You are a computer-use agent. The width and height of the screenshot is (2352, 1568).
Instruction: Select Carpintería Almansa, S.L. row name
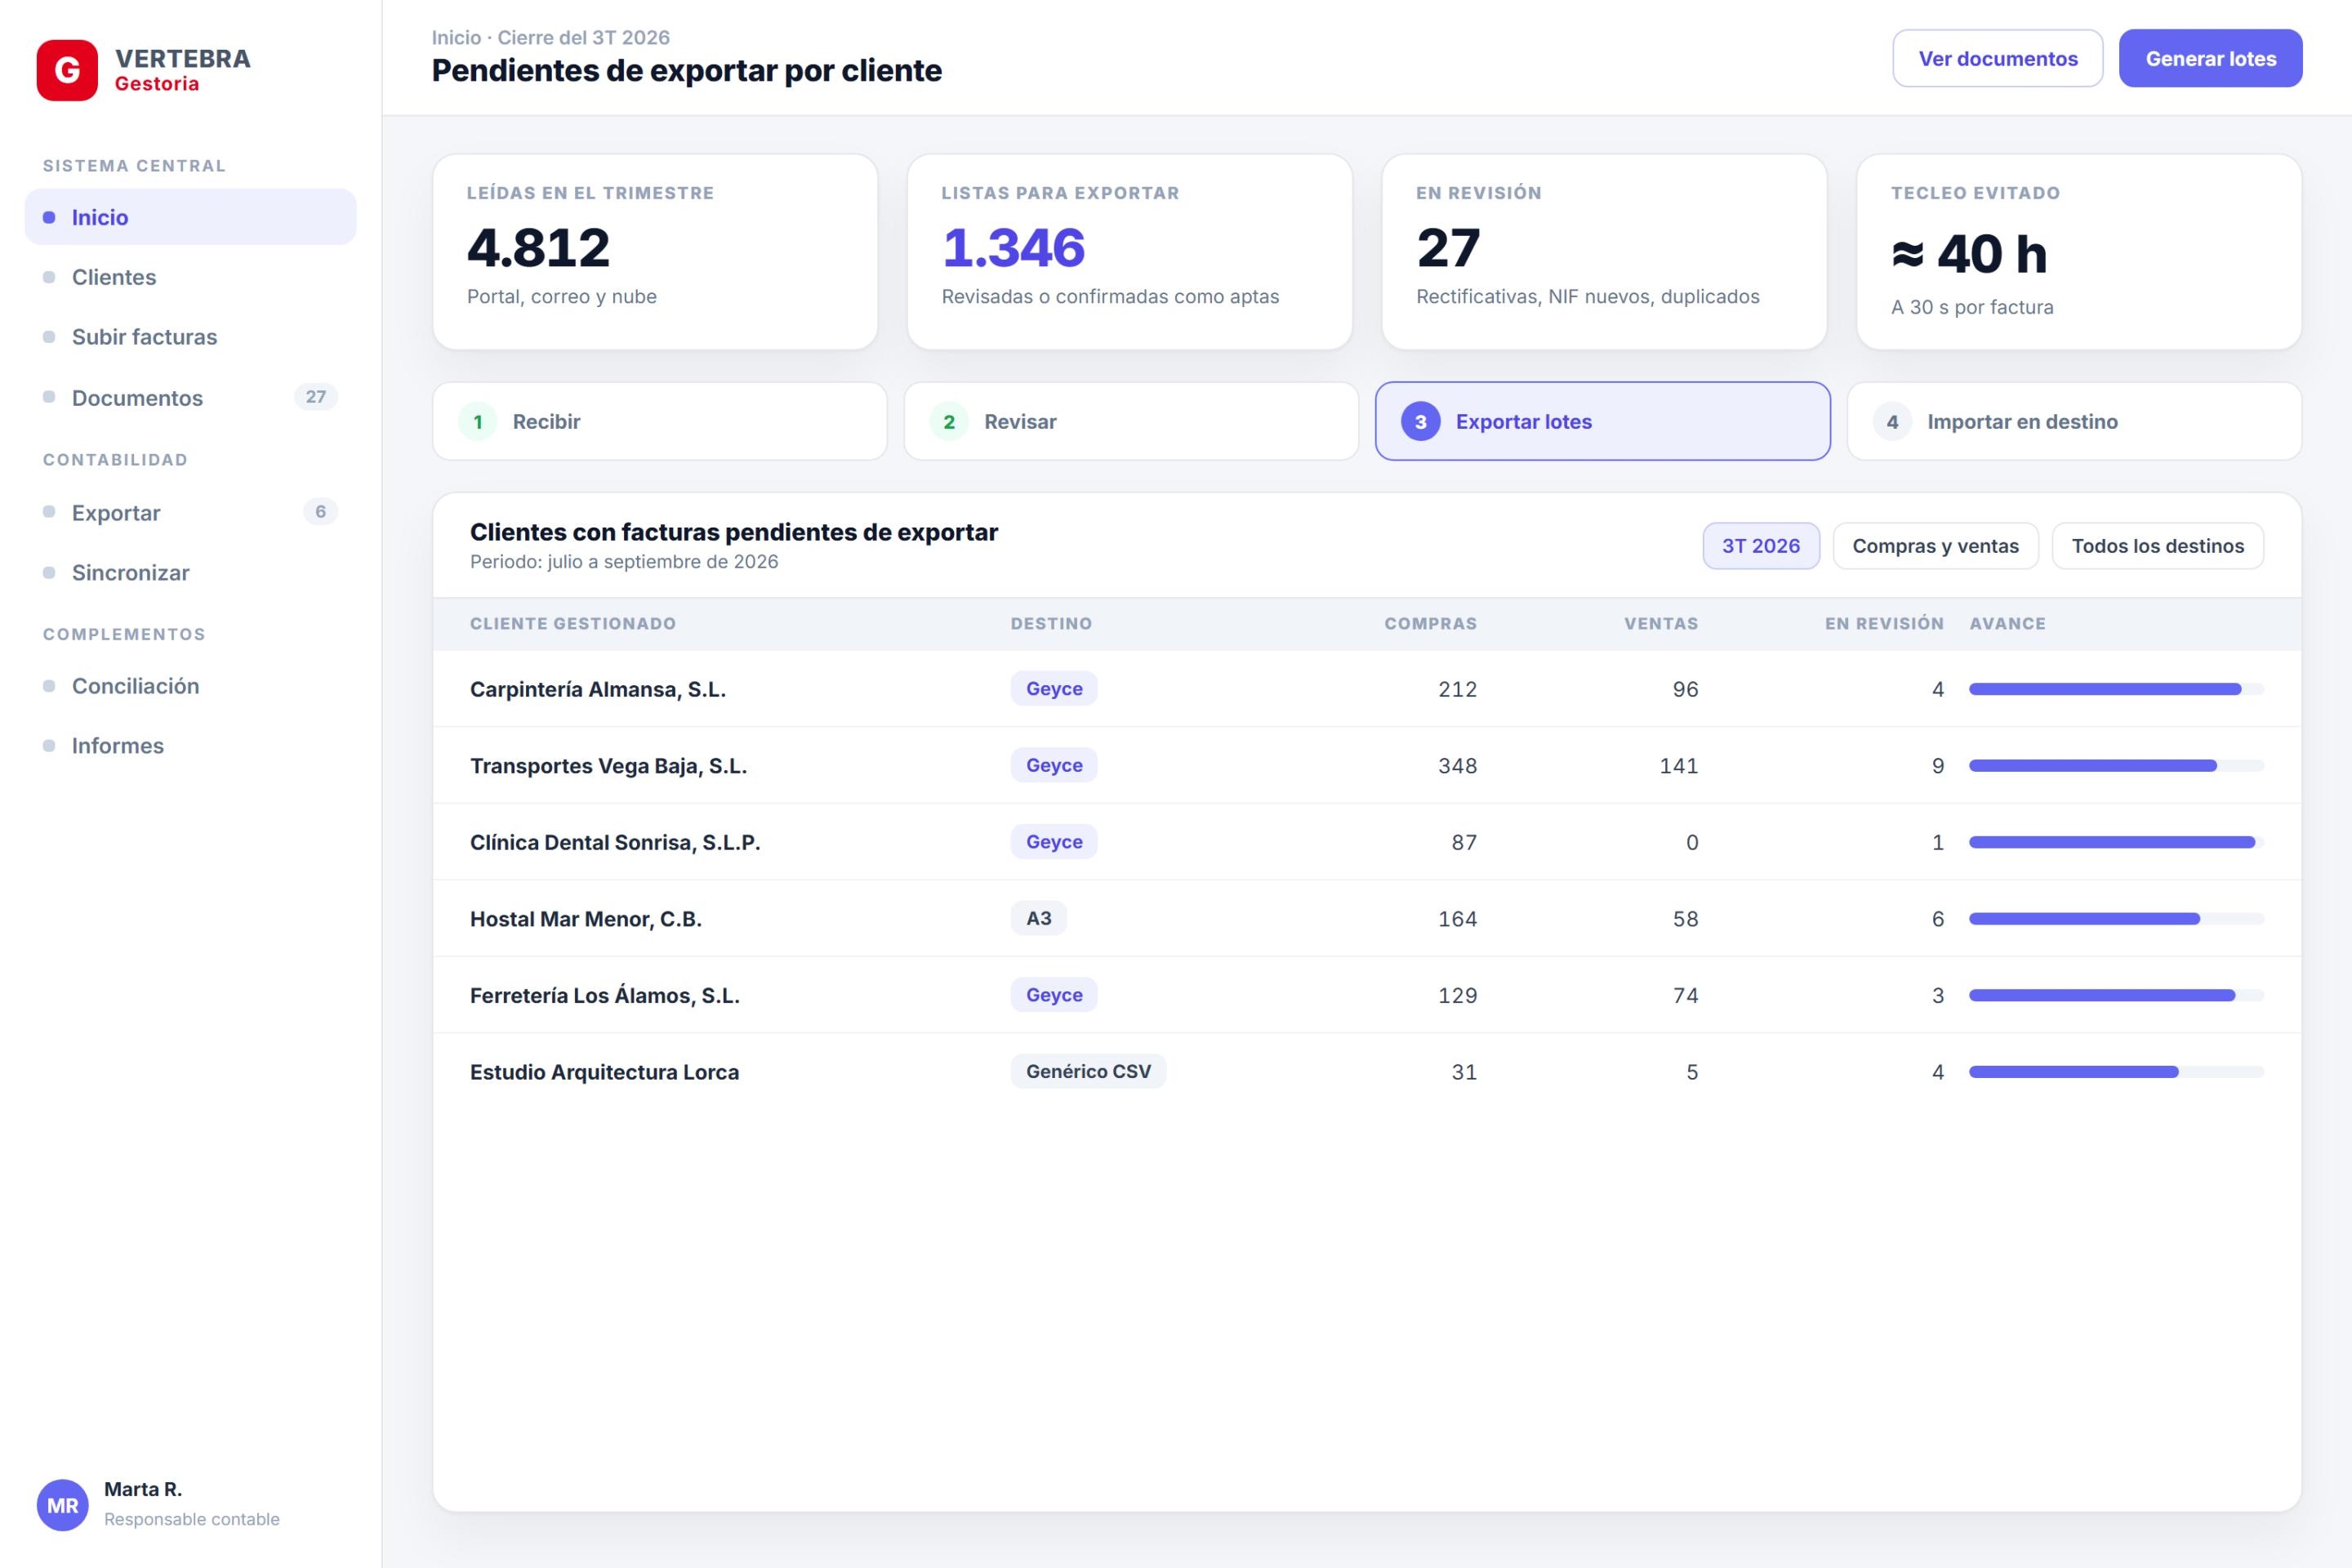pos(598,689)
